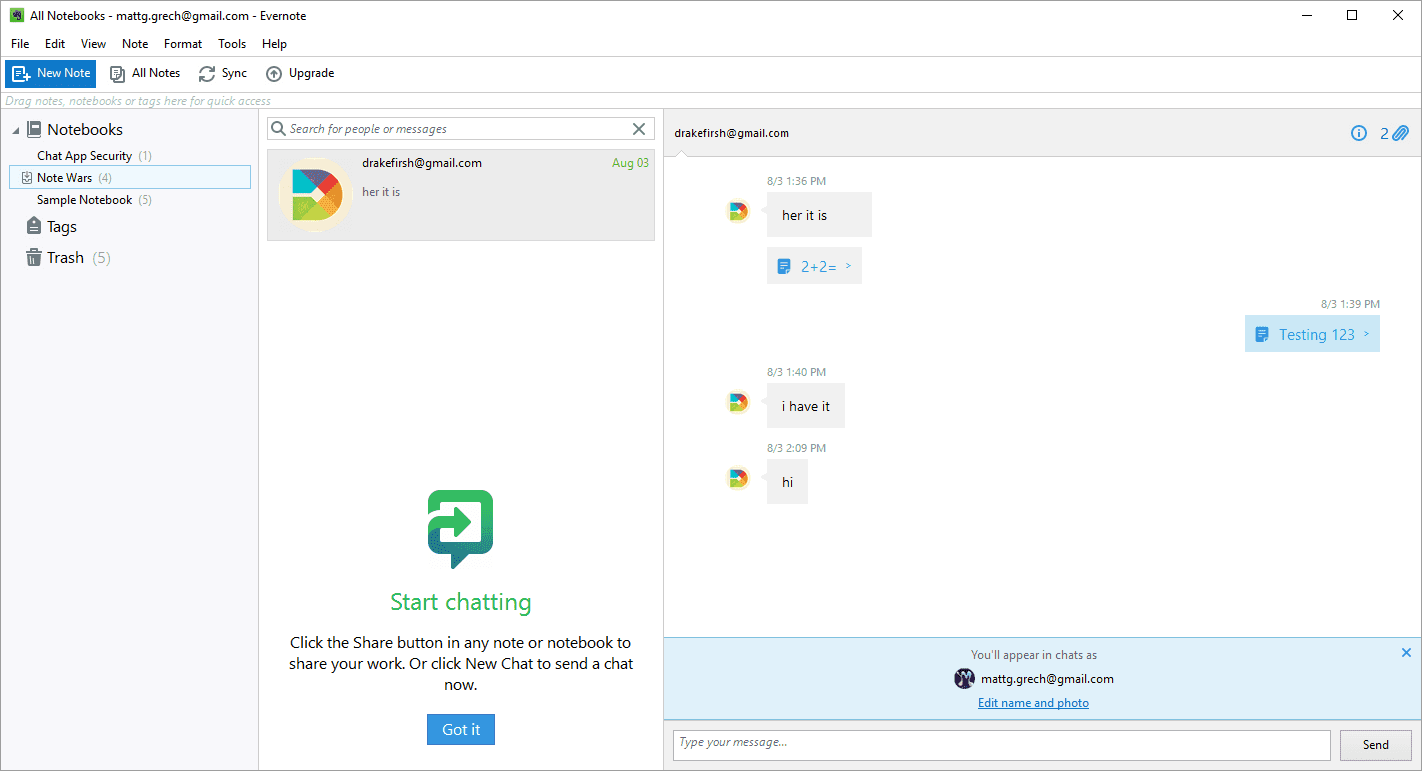Click the Upgrade arrow icon
Screen dimensions: 1422x771
274,74
